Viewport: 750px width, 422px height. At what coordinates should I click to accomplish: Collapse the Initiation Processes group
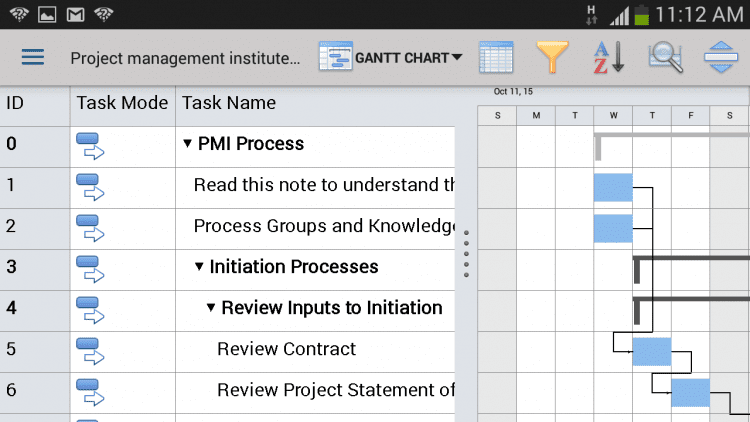click(x=199, y=267)
